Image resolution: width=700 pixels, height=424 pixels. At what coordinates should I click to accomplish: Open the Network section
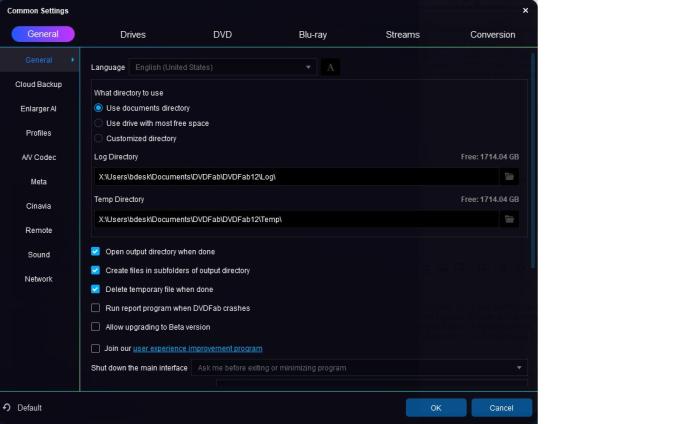(39, 279)
